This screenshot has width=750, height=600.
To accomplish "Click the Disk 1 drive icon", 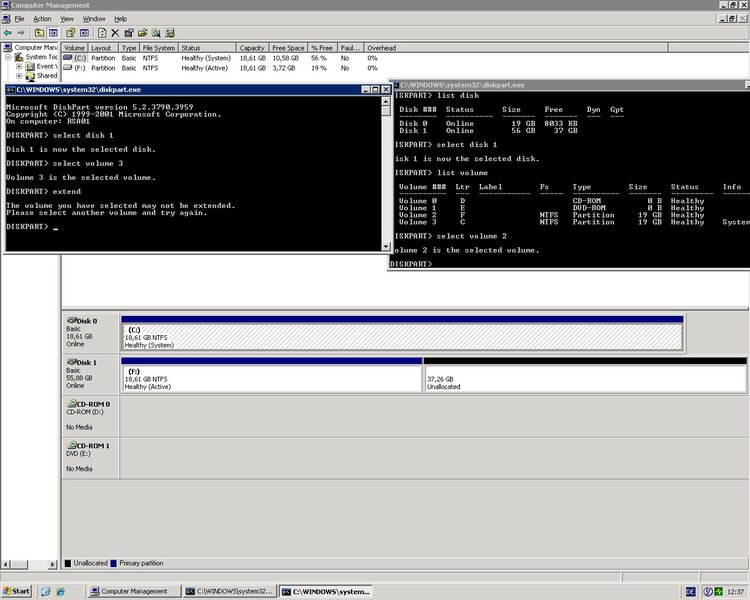I will pos(71,362).
